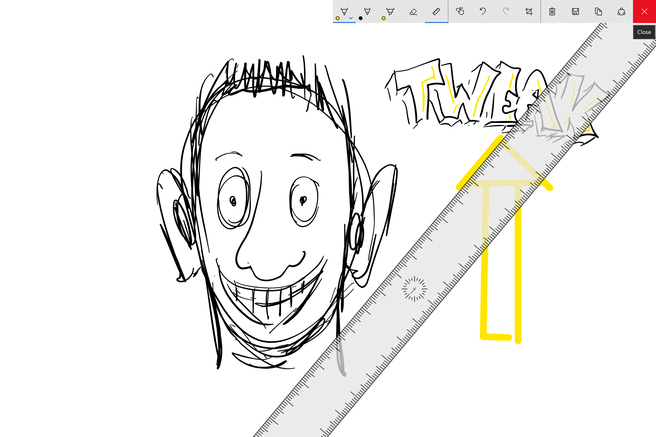Activate the Crop tool
Viewport: 656px width, 437px height.
pos(529,12)
